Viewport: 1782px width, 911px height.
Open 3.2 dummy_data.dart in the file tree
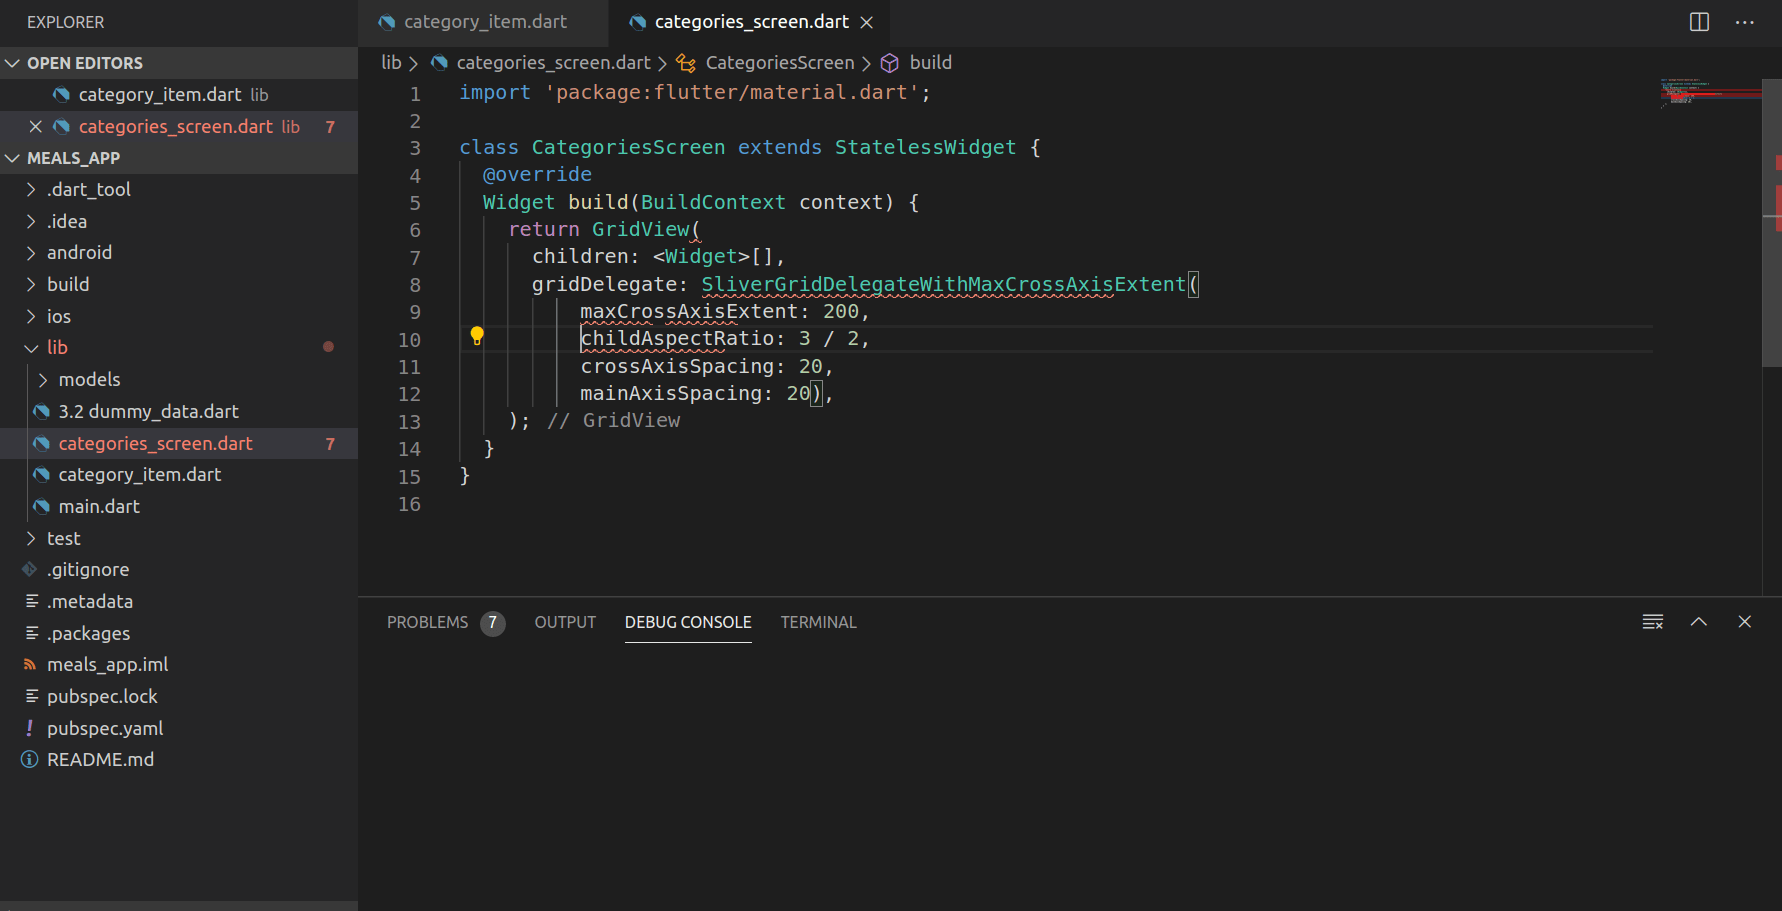[x=179, y=411]
